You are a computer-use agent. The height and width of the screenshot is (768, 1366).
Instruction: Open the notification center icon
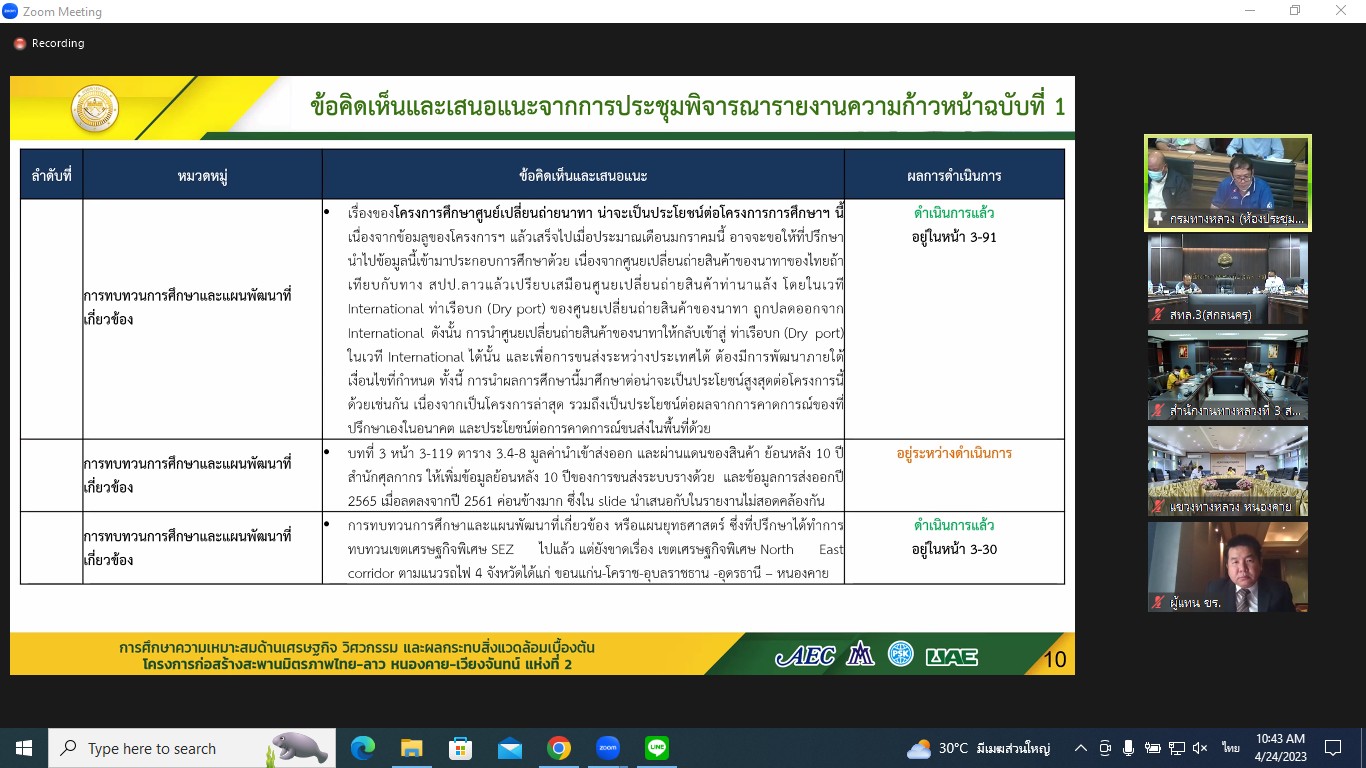[x=1332, y=748]
